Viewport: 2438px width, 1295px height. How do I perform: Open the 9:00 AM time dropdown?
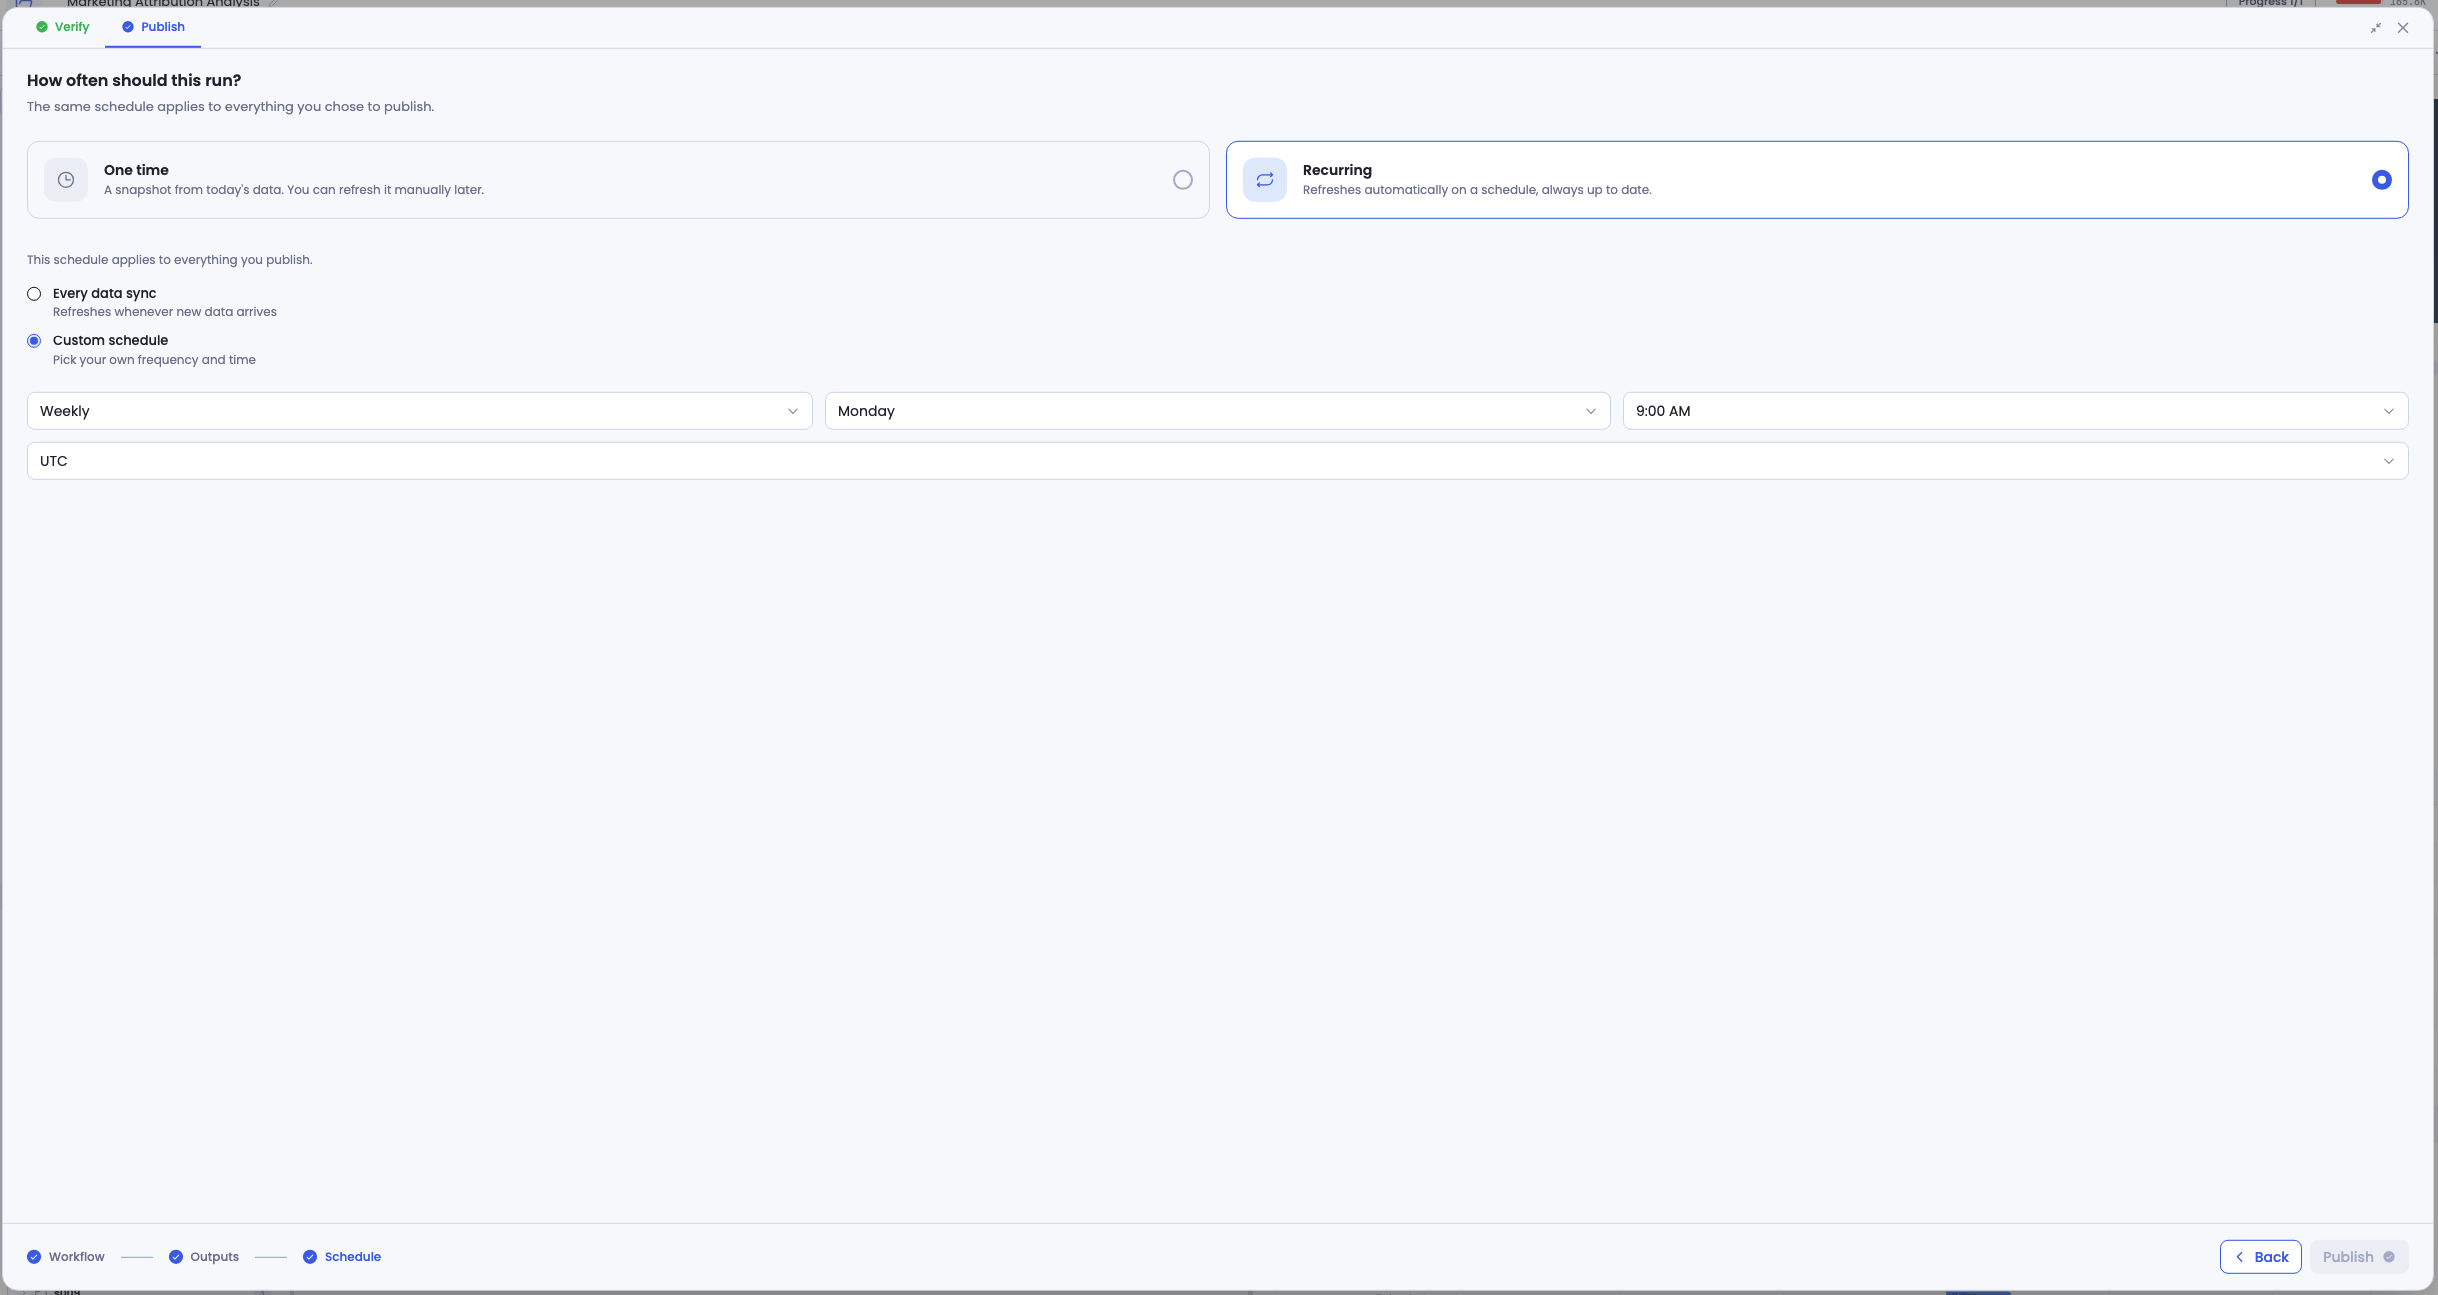(x=2016, y=411)
